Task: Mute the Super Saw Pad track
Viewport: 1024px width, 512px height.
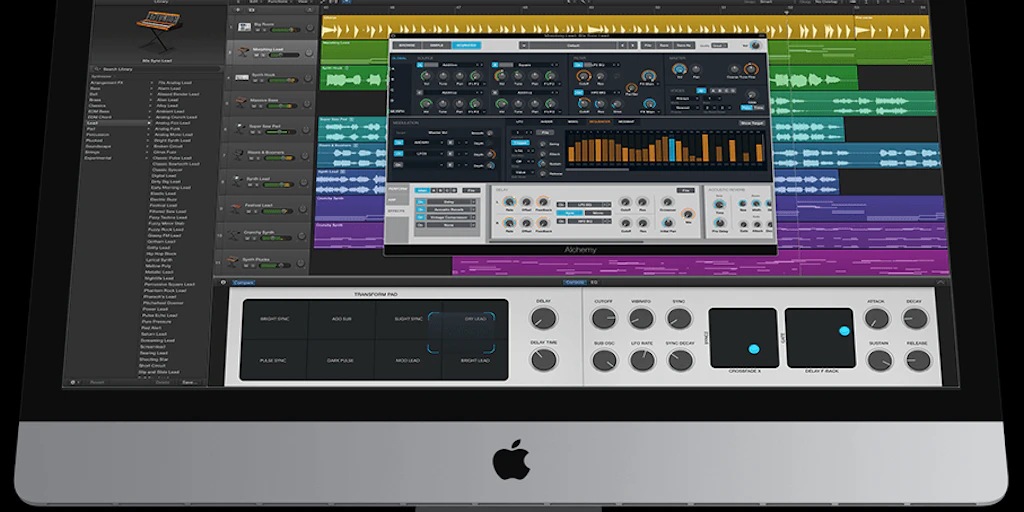Action: click(253, 133)
